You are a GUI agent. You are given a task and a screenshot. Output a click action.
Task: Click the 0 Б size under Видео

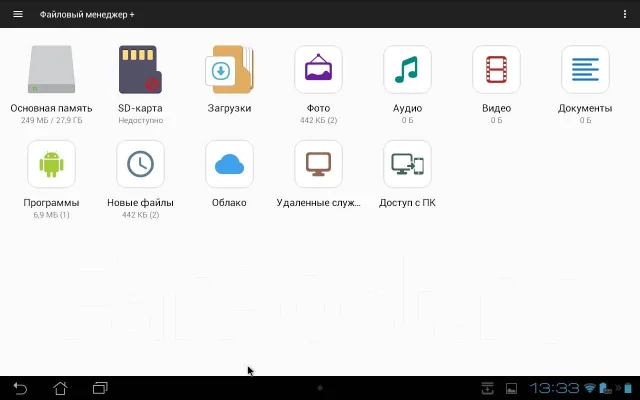tap(496, 120)
